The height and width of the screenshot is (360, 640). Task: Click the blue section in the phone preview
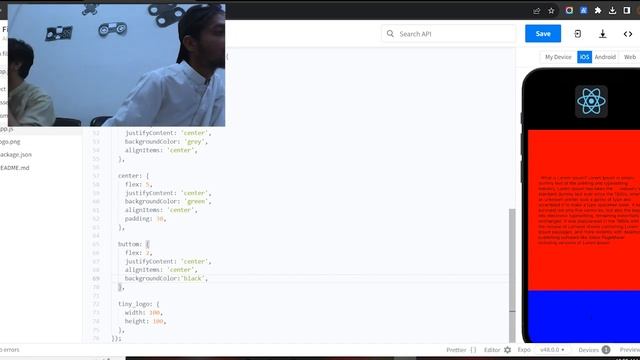[584, 316]
